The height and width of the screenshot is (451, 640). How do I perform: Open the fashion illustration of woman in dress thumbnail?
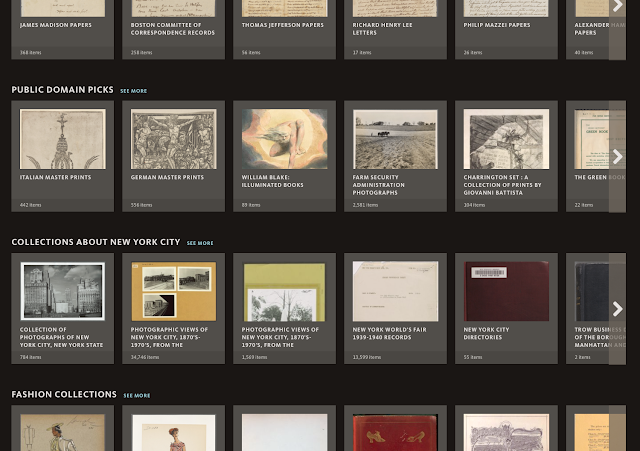[173, 433]
